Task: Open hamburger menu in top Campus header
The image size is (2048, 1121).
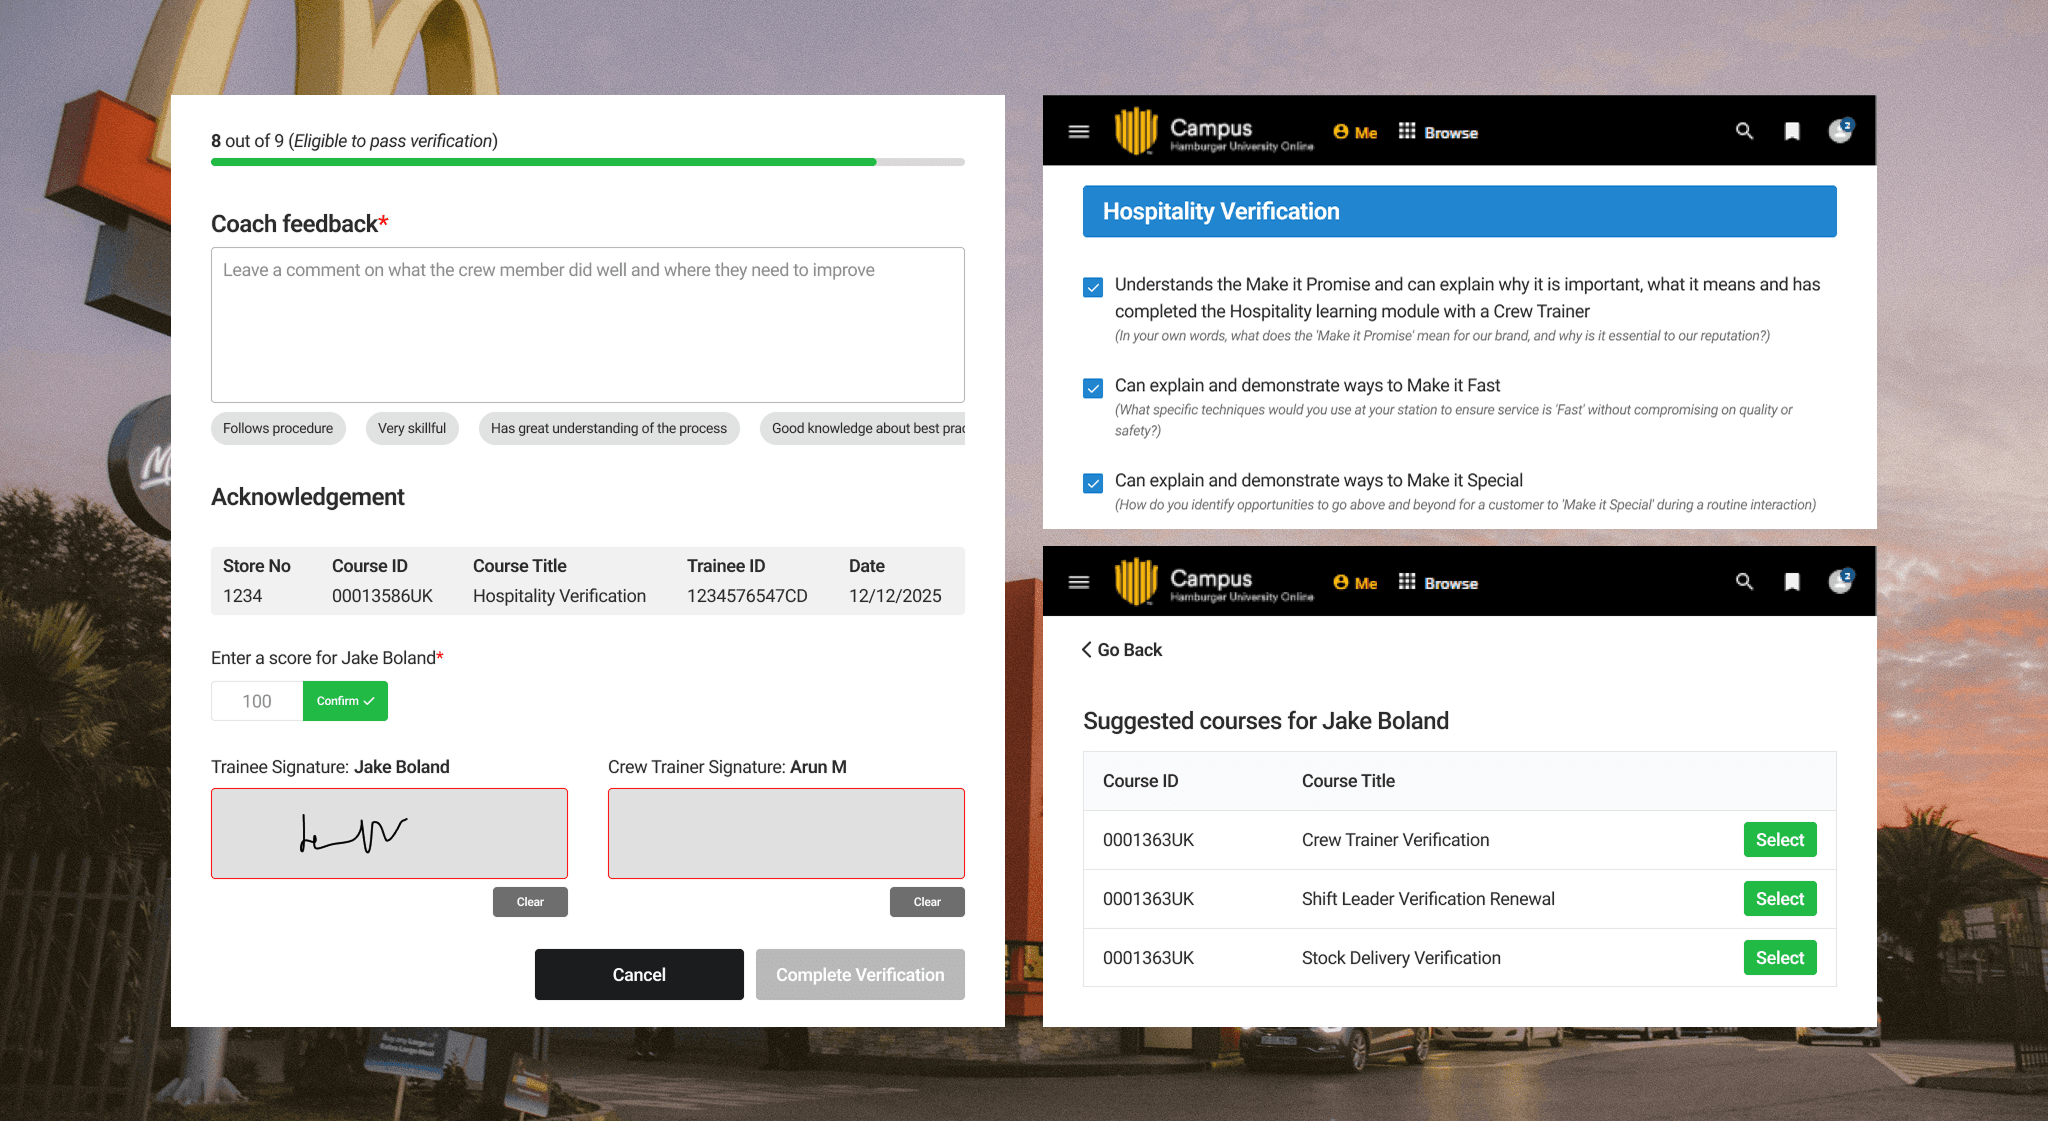Action: (x=1078, y=131)
